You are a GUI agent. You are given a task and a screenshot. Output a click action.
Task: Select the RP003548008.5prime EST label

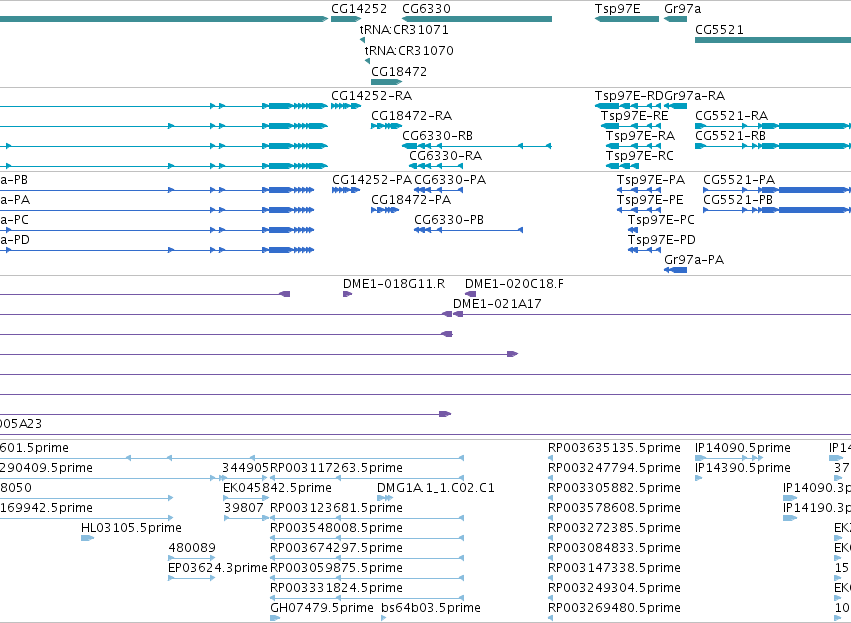click(x=336, y=529)
